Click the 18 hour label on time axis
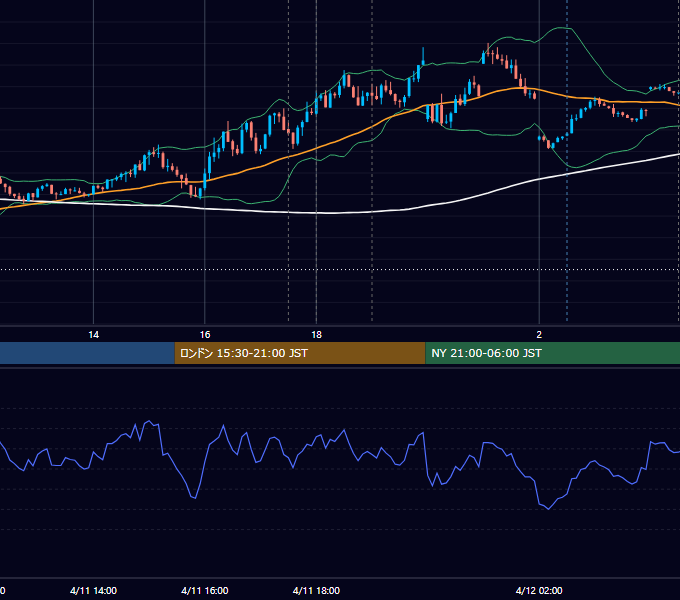 tap(317, 335)
